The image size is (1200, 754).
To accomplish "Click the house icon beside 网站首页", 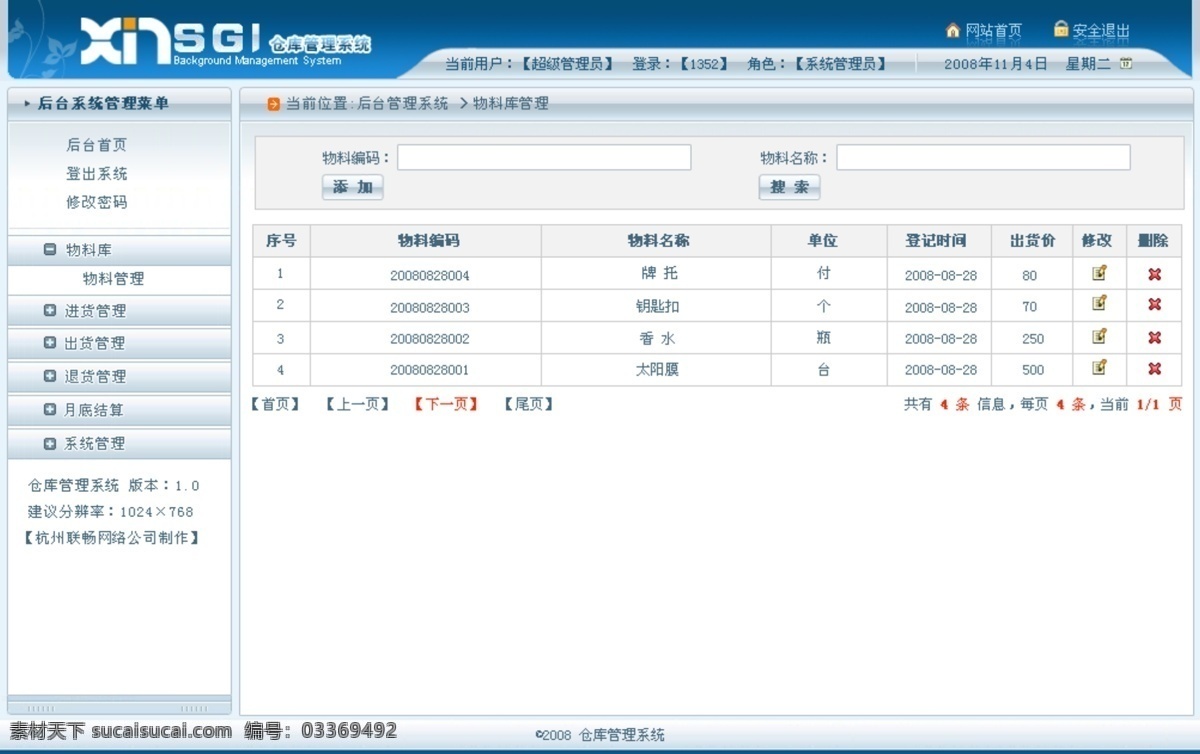I will [953, 30].
